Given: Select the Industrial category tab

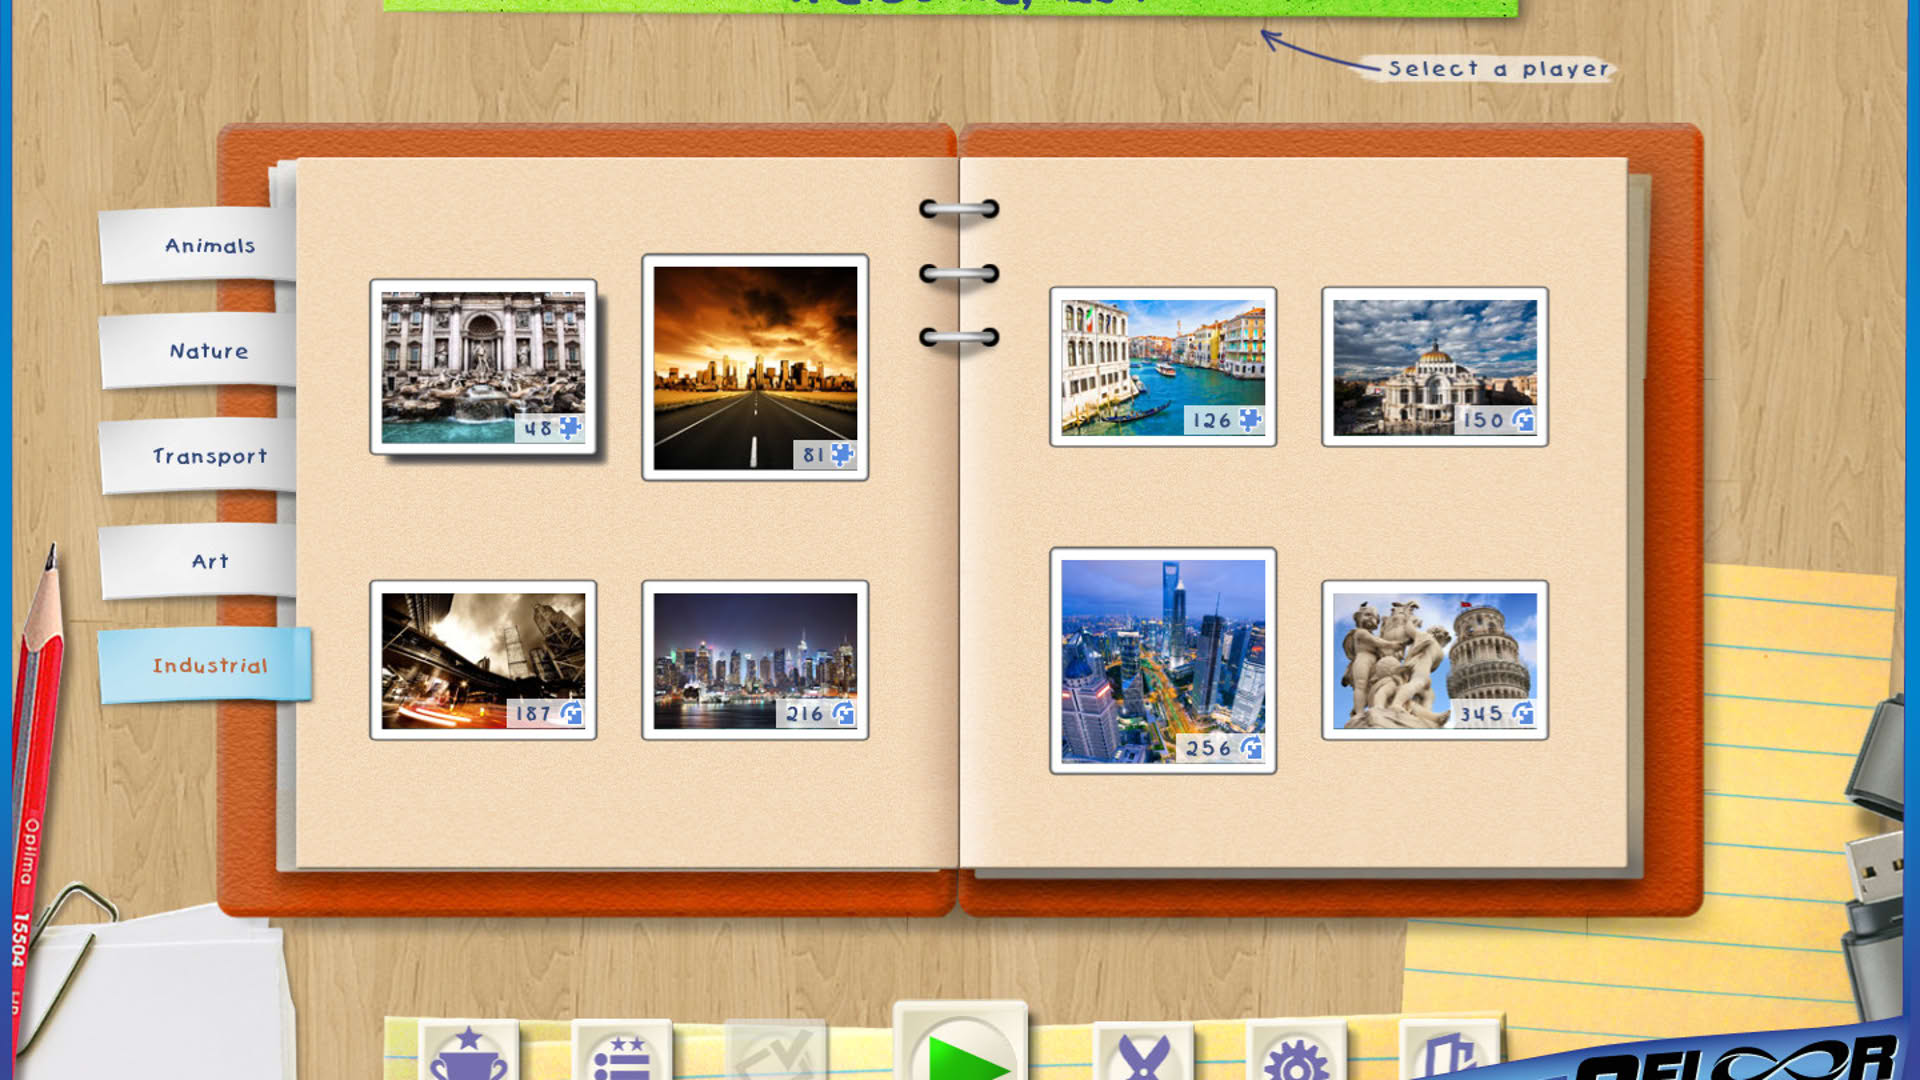Looking at the screenshot, I should click(206, 665).
